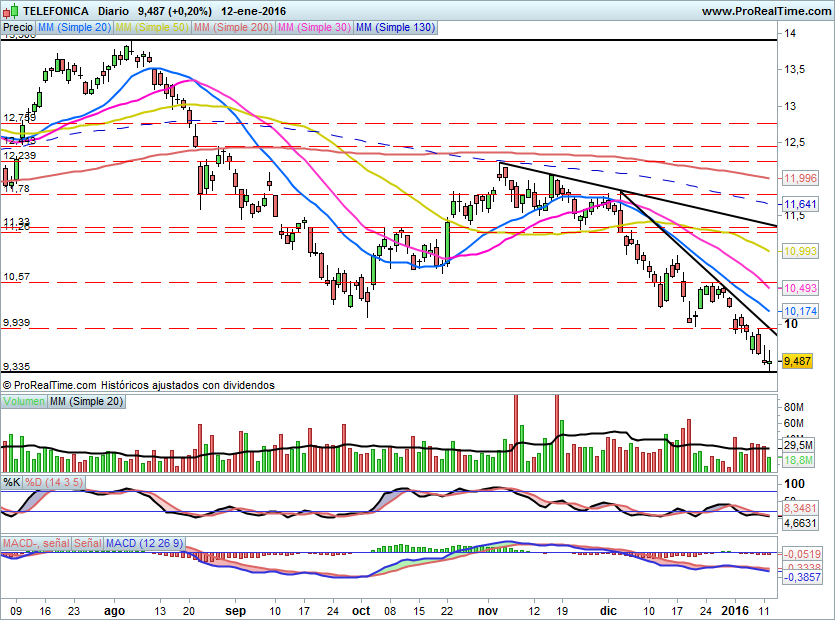The height and width of the screenshot is (620, 835).
Task: Click the volume MM (Simple 20) label
Action: 86,401
